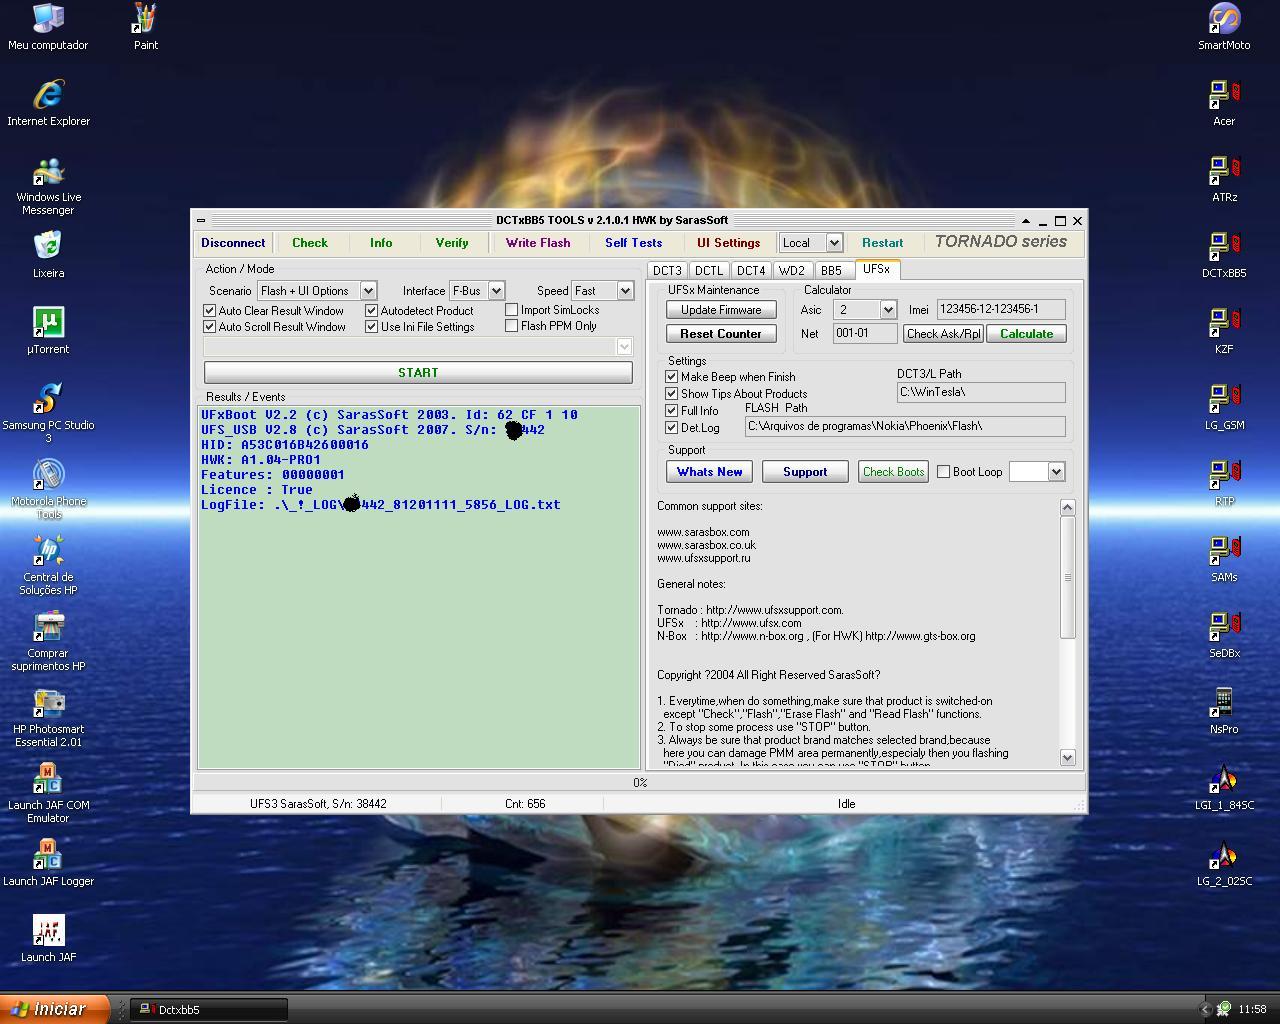Open HP Photosmart Essential 2.01 icon
The width and height of the screenshot is (1280, 1024).
click(x=48, y=717)
